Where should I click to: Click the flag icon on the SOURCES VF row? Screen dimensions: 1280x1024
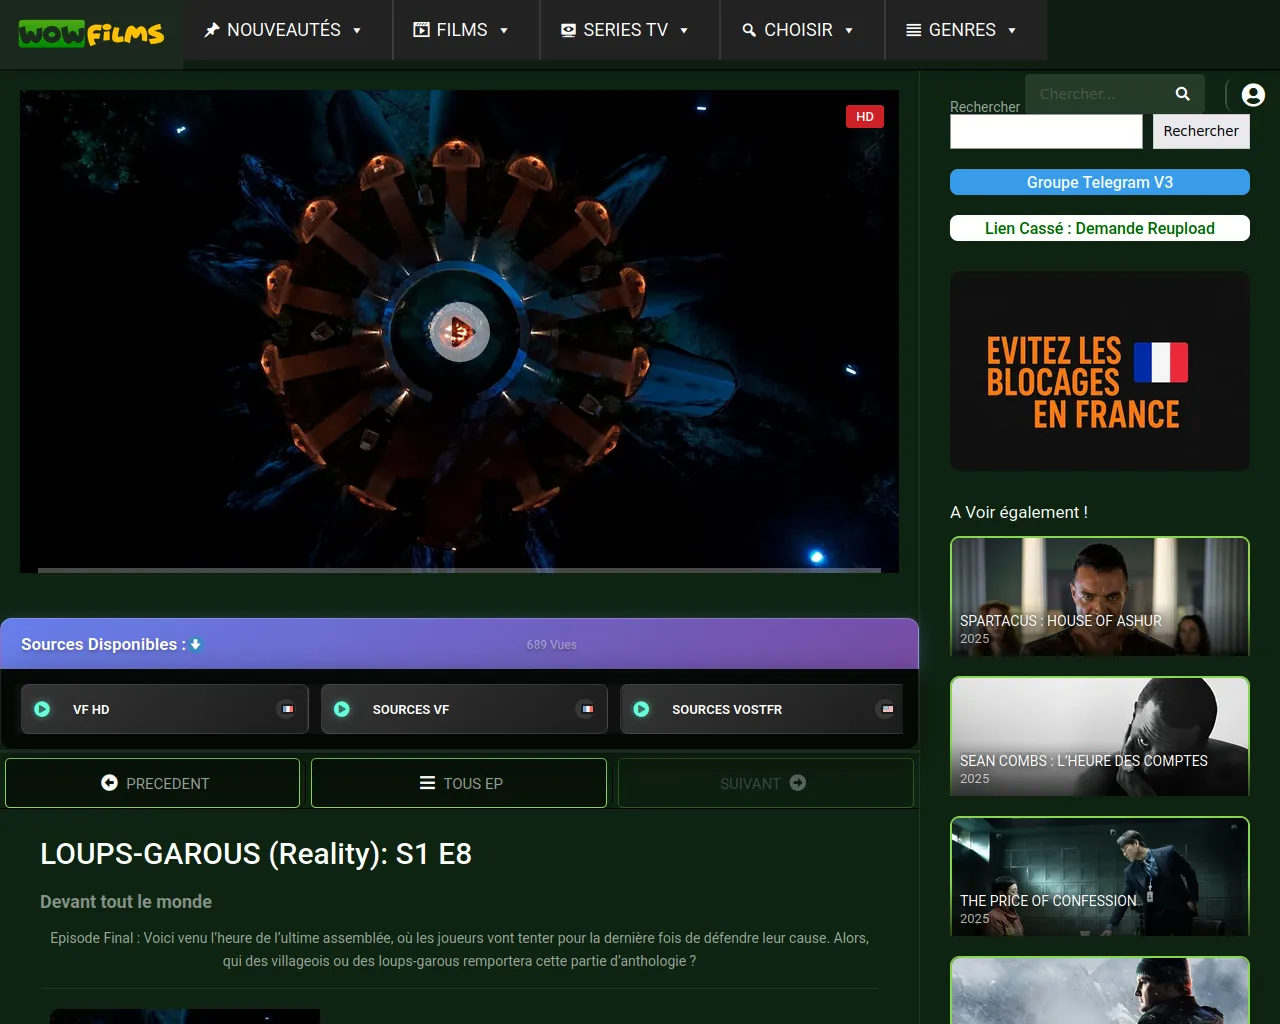pyautogui.click(x=587, y=709)
